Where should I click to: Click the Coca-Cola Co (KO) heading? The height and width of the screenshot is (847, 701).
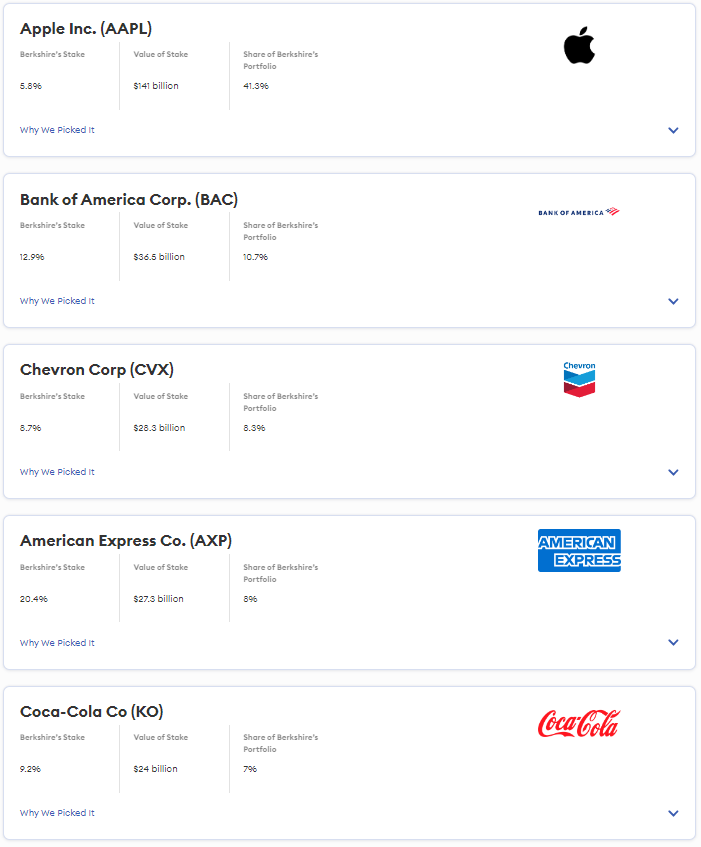(x=92, y=712)
